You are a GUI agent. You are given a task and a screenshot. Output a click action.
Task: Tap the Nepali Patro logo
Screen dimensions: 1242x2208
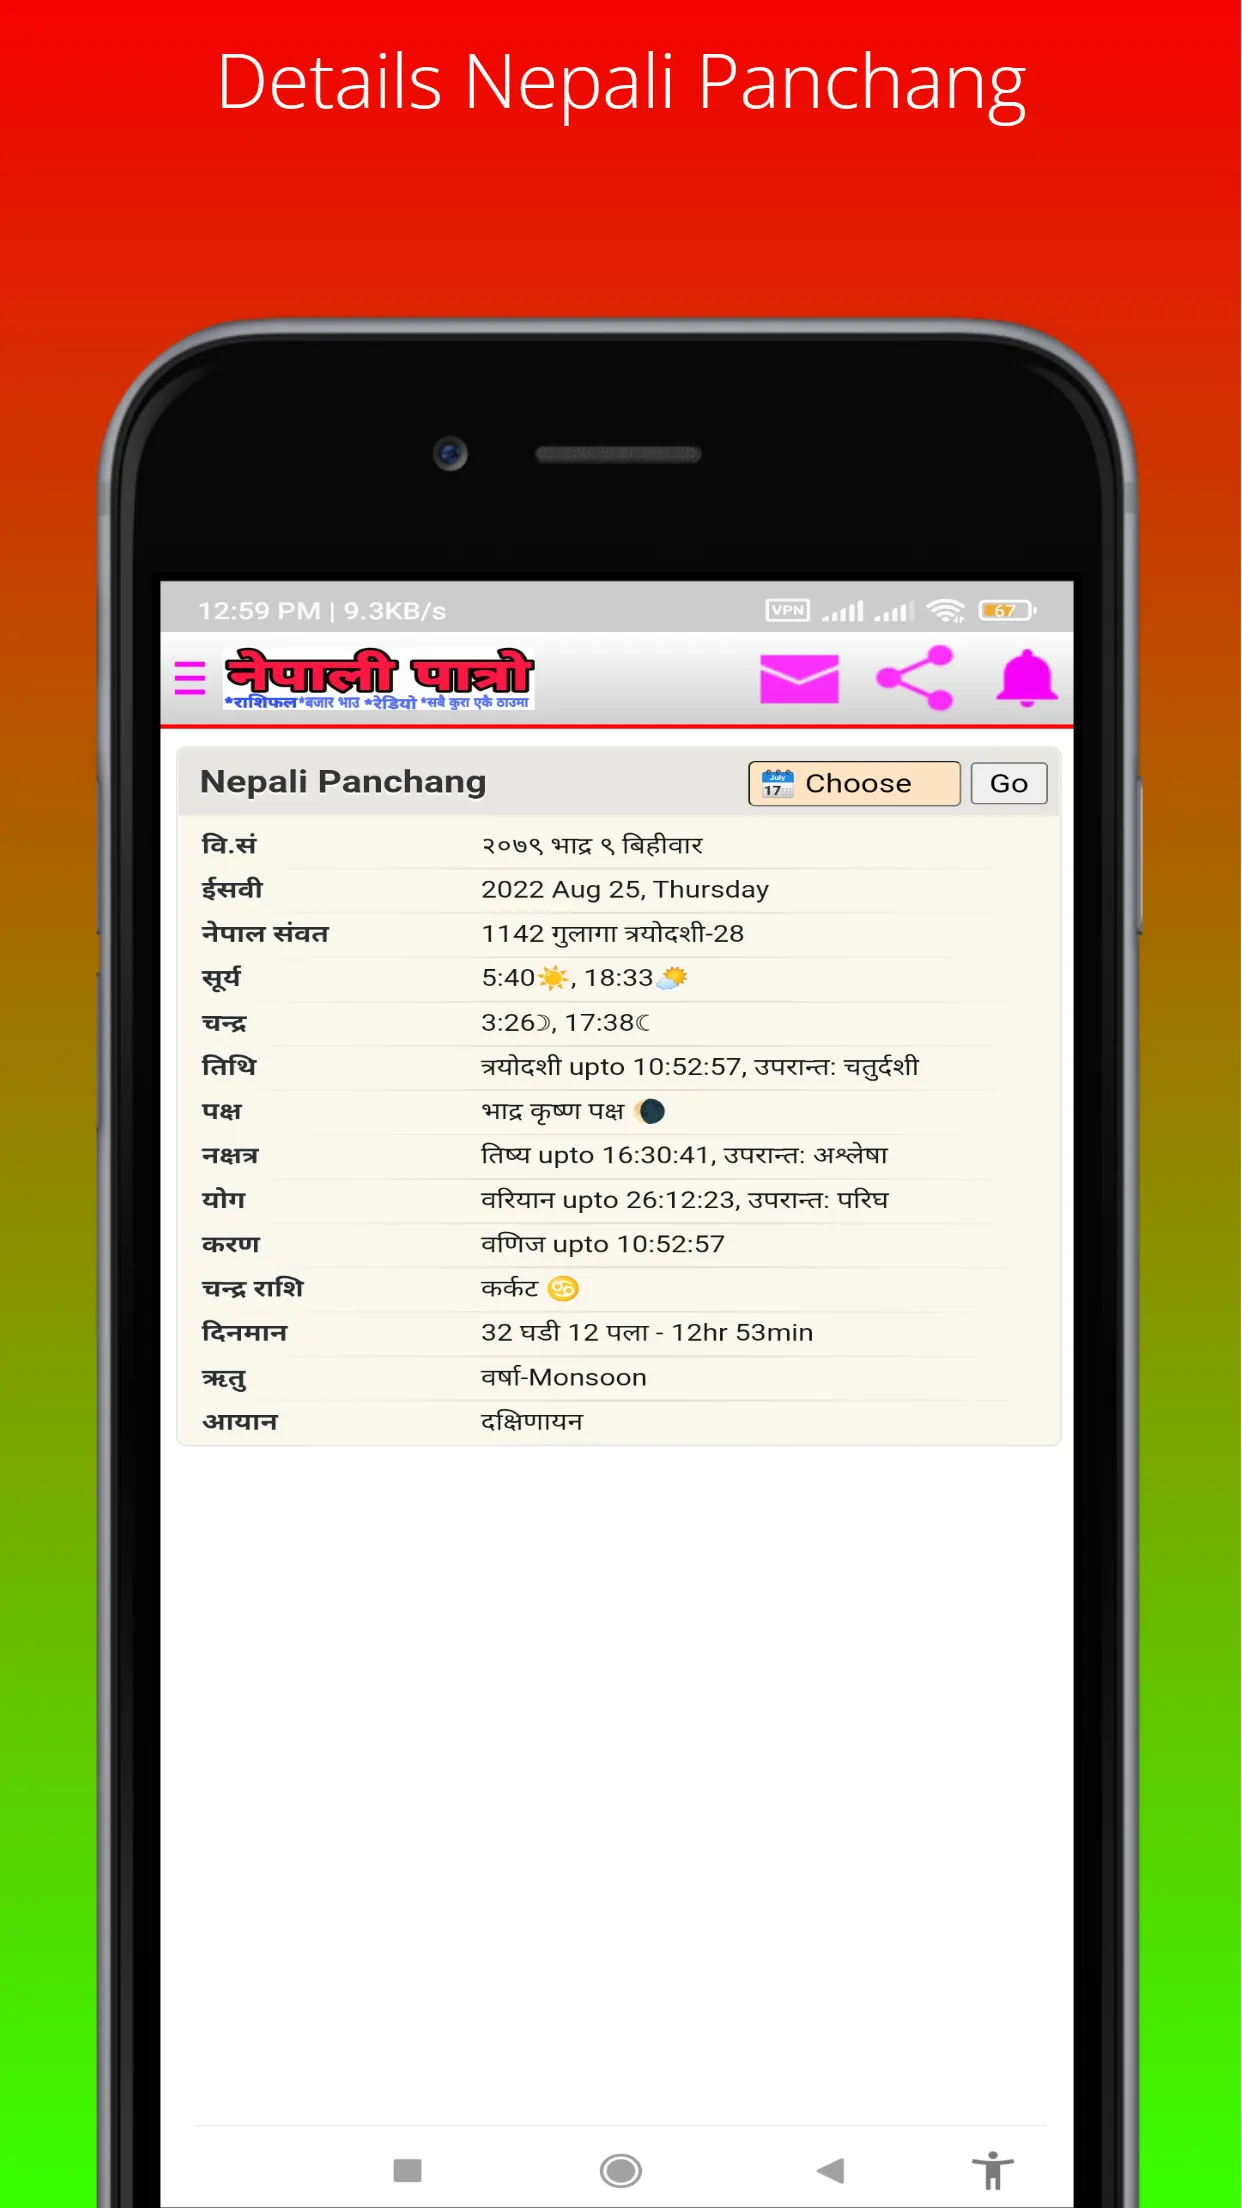(379, 679)
